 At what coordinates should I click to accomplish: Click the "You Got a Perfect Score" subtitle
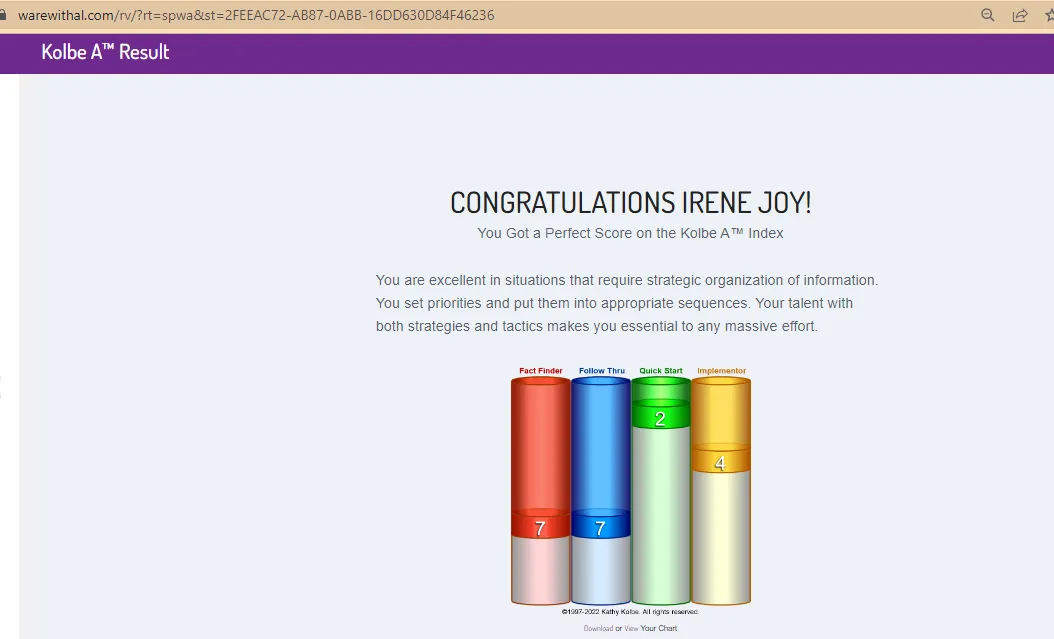click(631, 233)
